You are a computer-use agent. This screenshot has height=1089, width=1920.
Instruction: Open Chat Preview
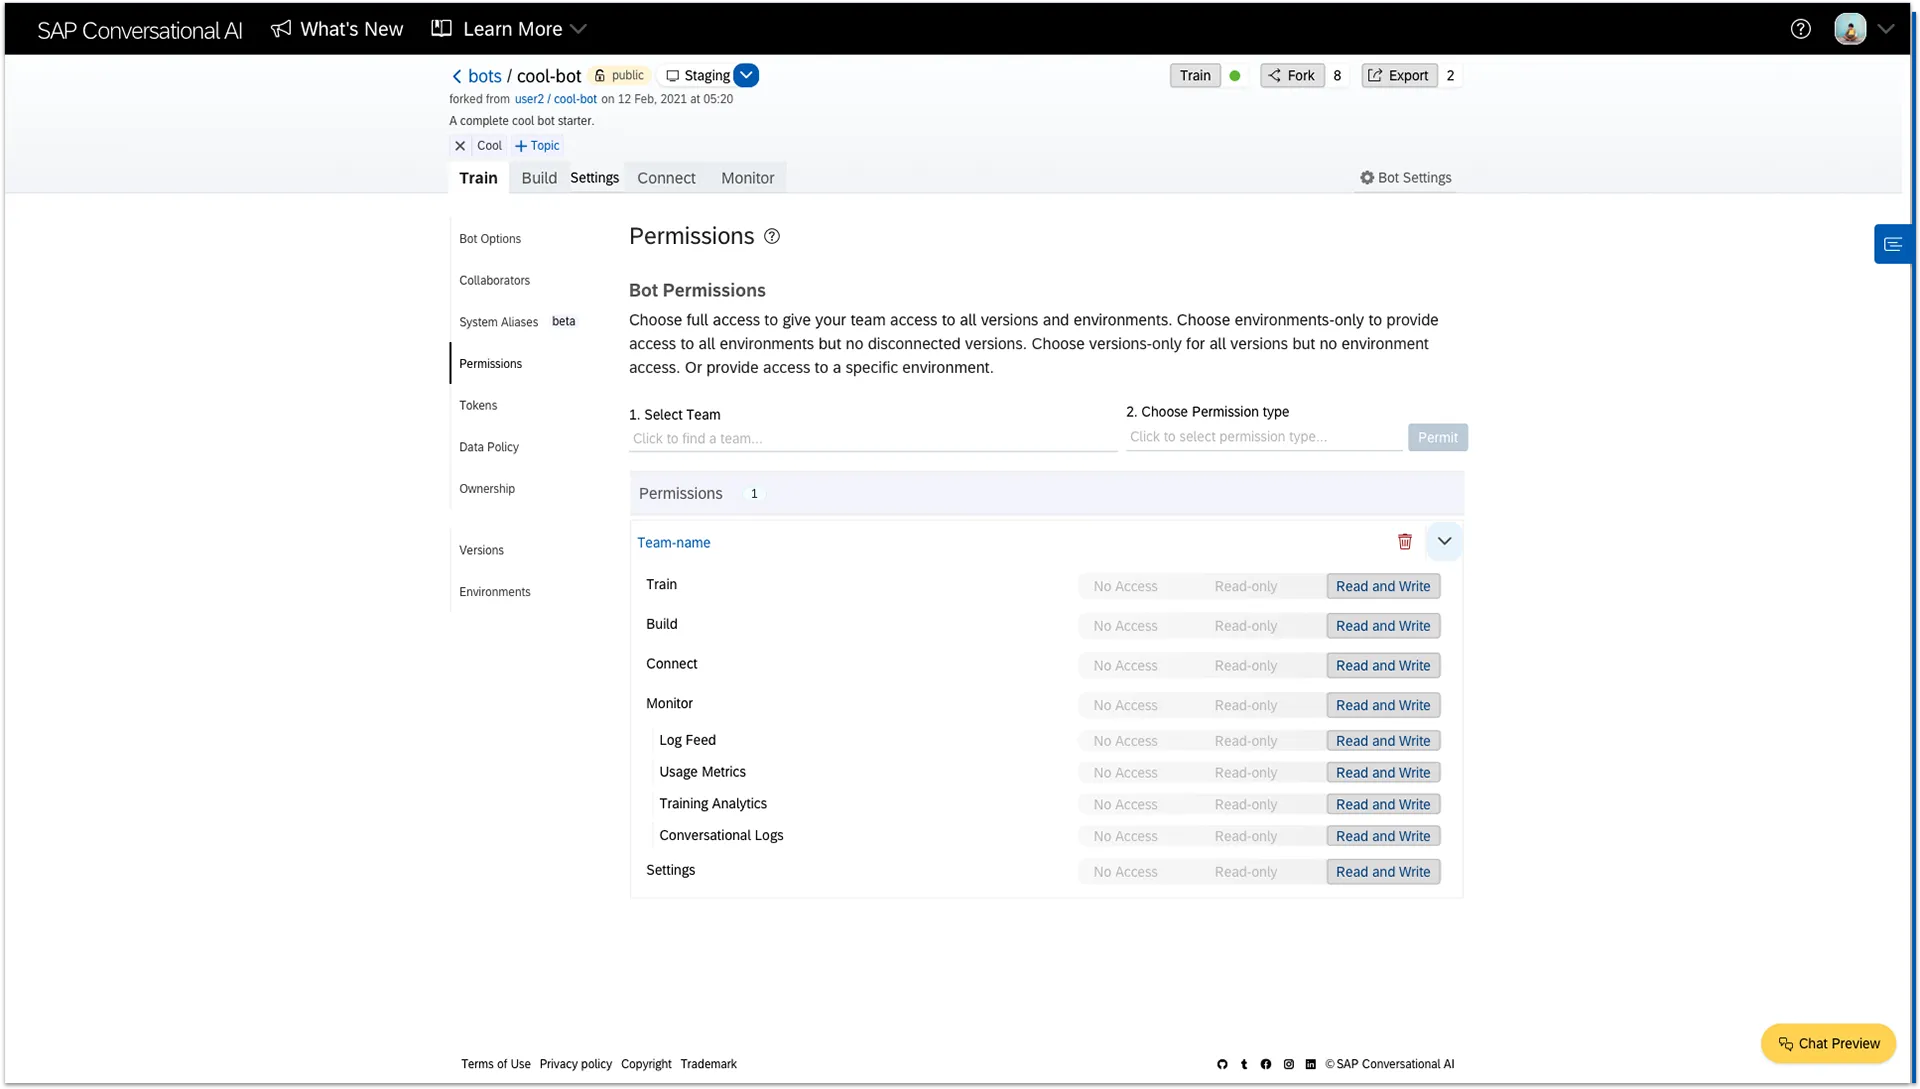tap(1828, 1044)
